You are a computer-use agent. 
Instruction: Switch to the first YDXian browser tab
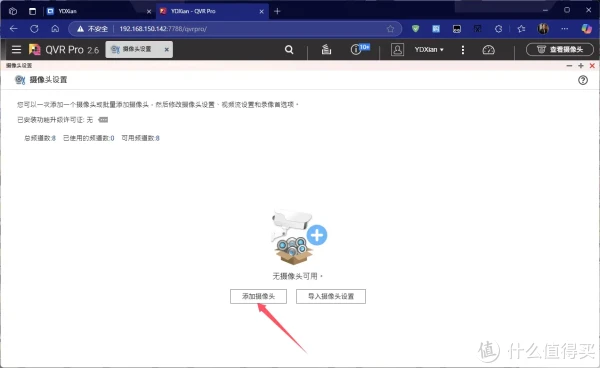99,11
